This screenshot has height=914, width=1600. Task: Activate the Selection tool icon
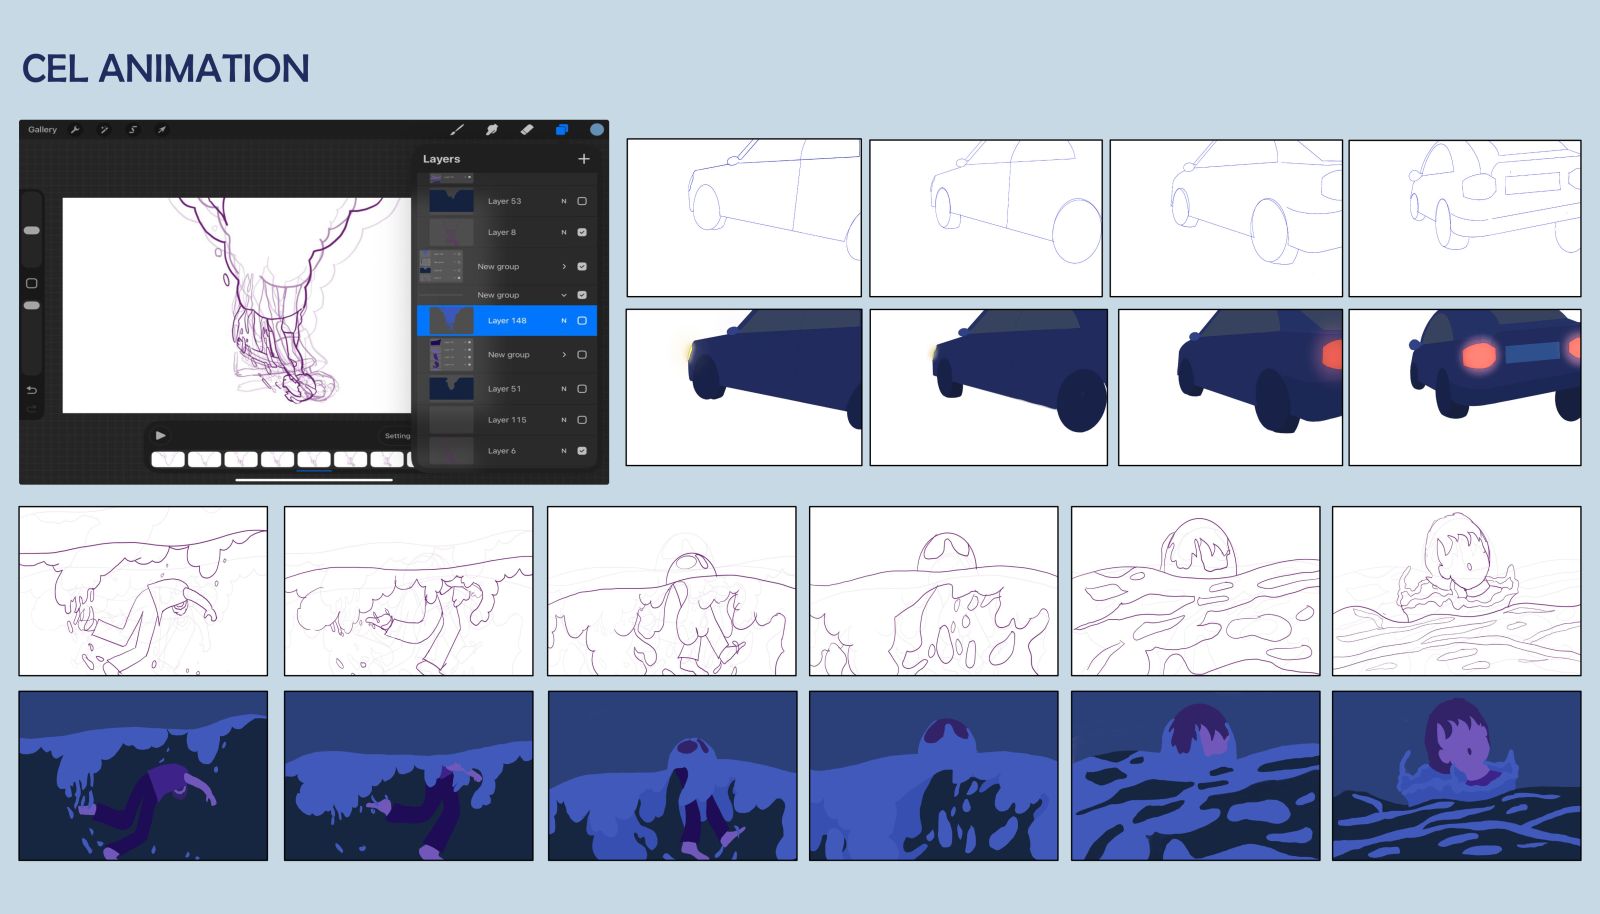[x=132, y=130]
